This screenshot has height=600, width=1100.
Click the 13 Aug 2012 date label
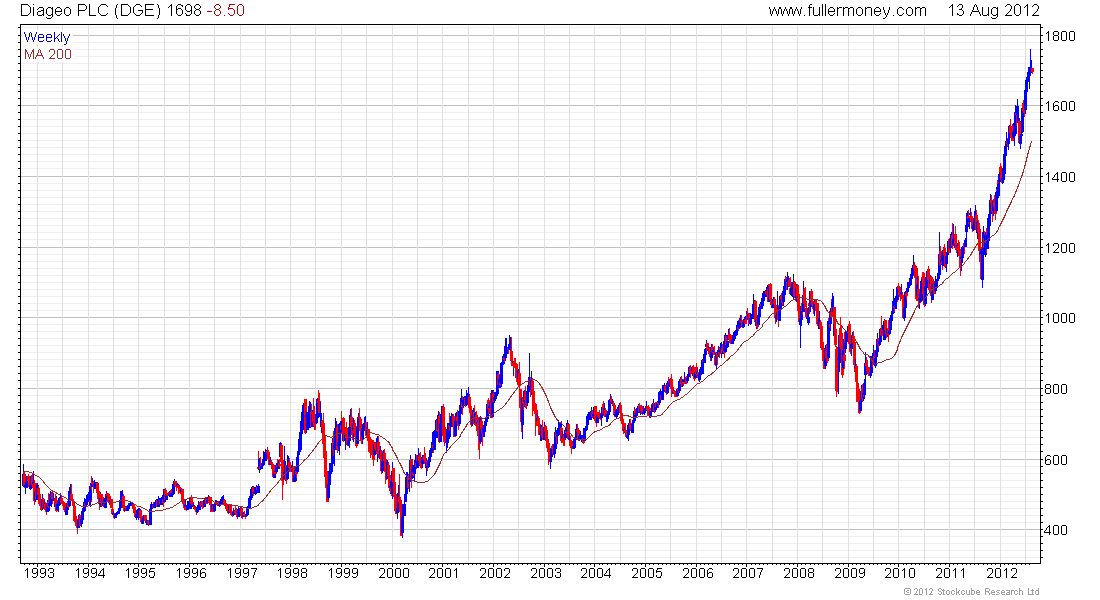[x=993, y=11]
